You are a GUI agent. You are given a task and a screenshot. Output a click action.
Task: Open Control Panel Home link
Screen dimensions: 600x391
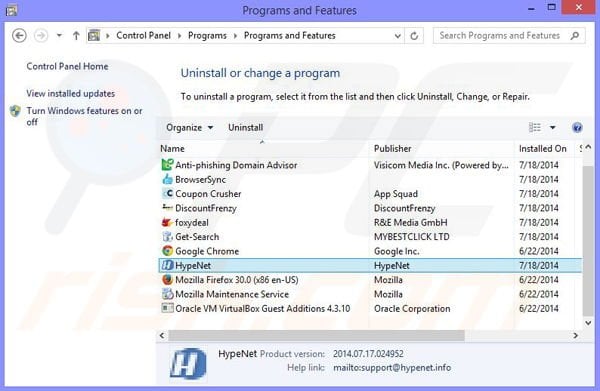point(67,66)
